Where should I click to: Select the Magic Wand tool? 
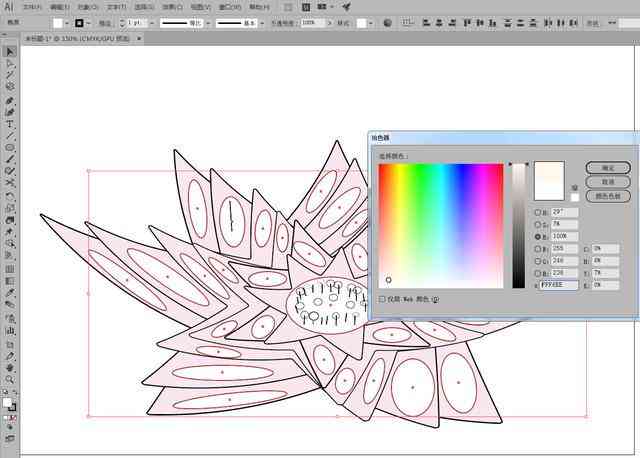pos(10,75)
